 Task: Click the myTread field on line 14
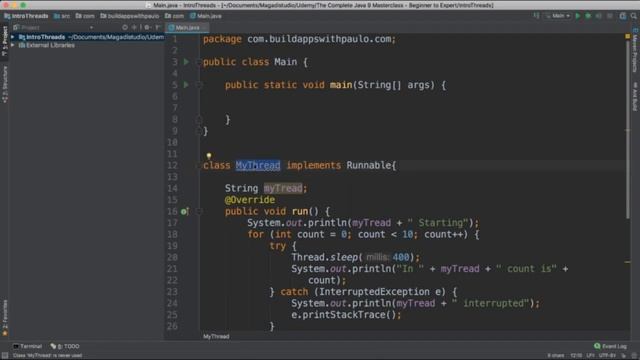pyautogui.click(x=283, y=188)
